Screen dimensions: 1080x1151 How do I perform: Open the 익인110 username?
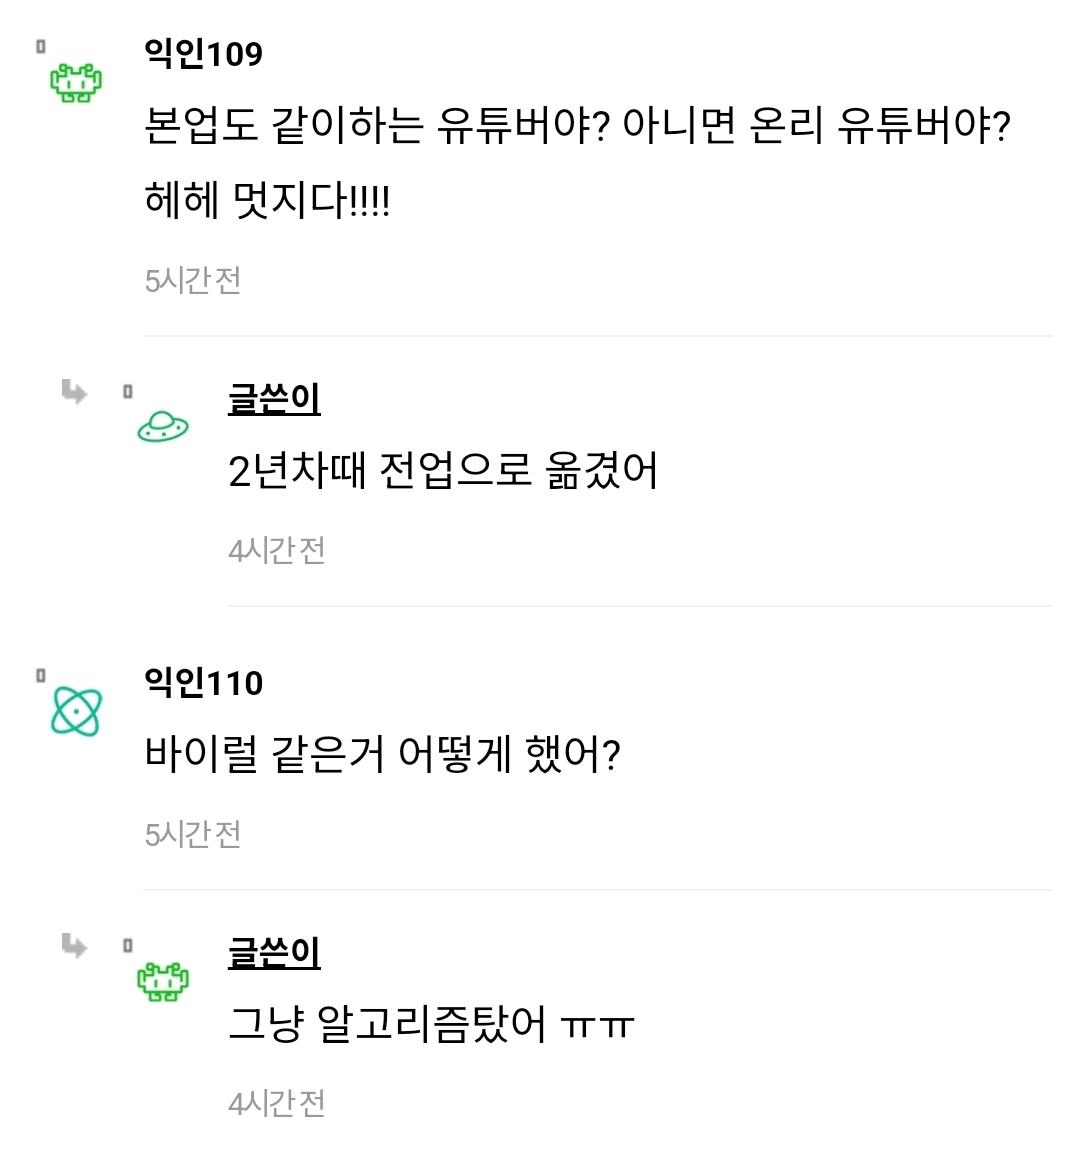point(203,683)
